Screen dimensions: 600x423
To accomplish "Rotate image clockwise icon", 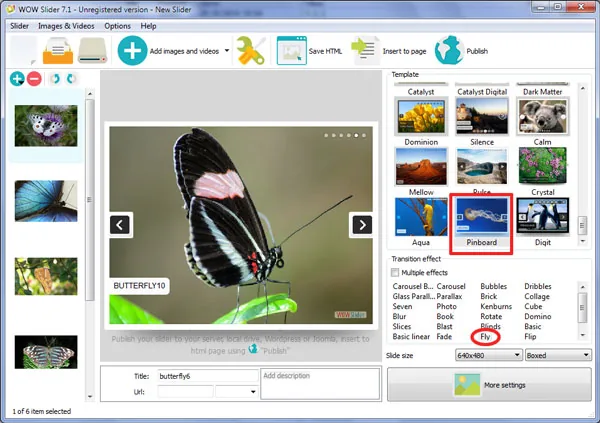I will point(71,79).
